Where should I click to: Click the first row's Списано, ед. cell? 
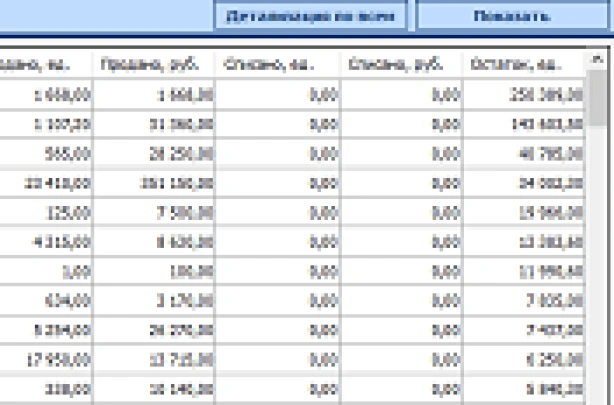point(277,95)
